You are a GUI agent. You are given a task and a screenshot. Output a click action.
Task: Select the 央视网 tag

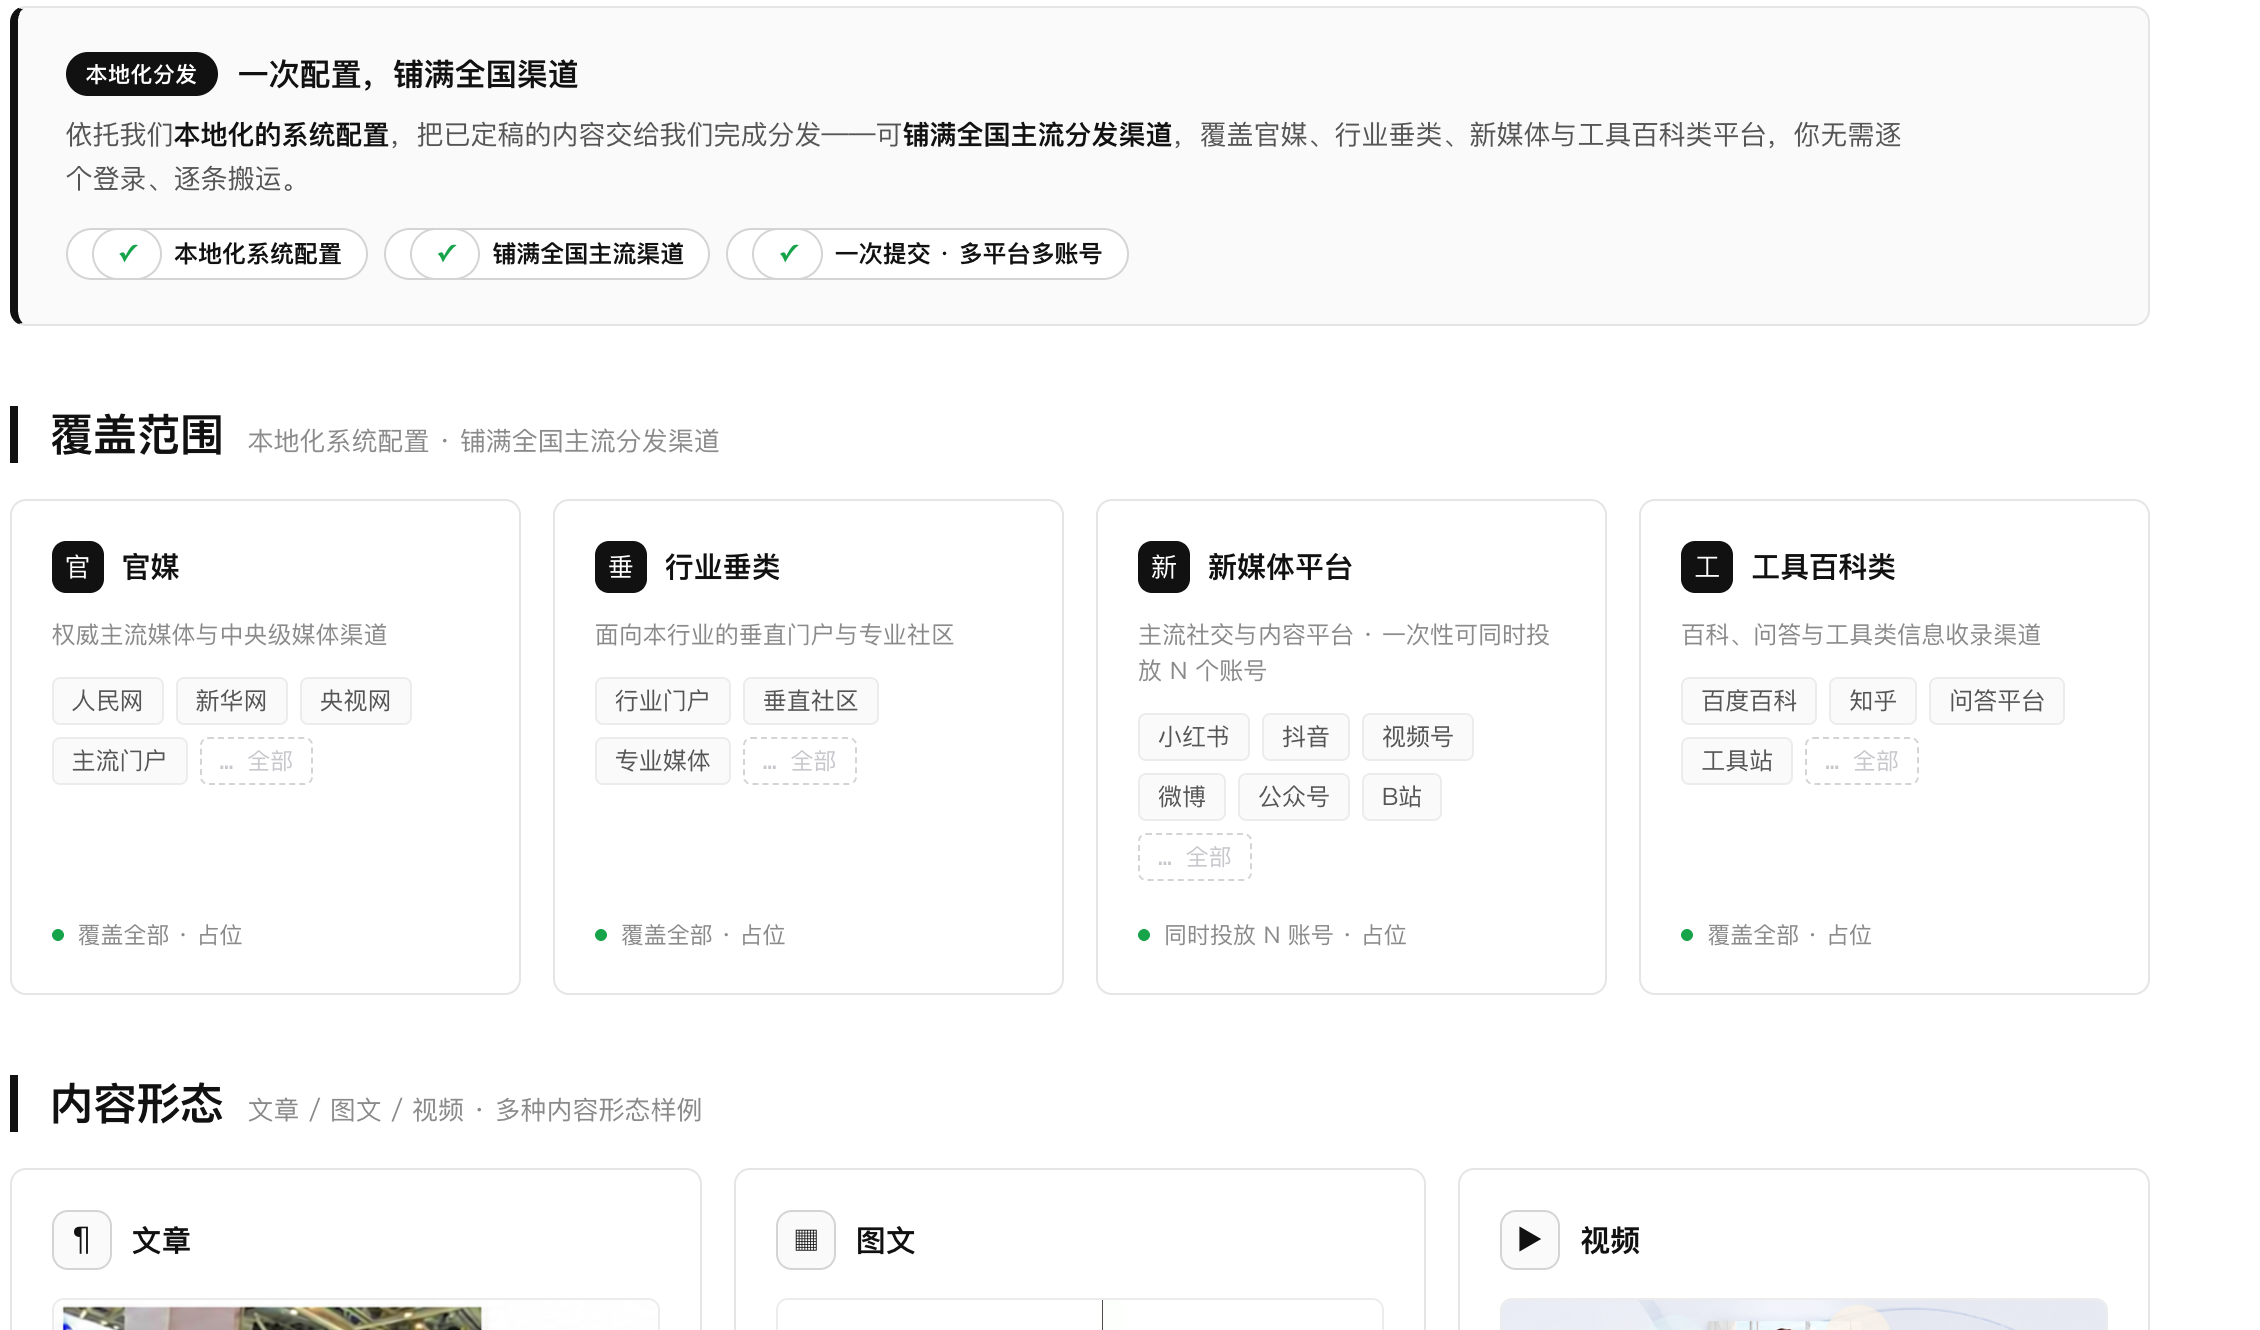(x=356, y=701)
